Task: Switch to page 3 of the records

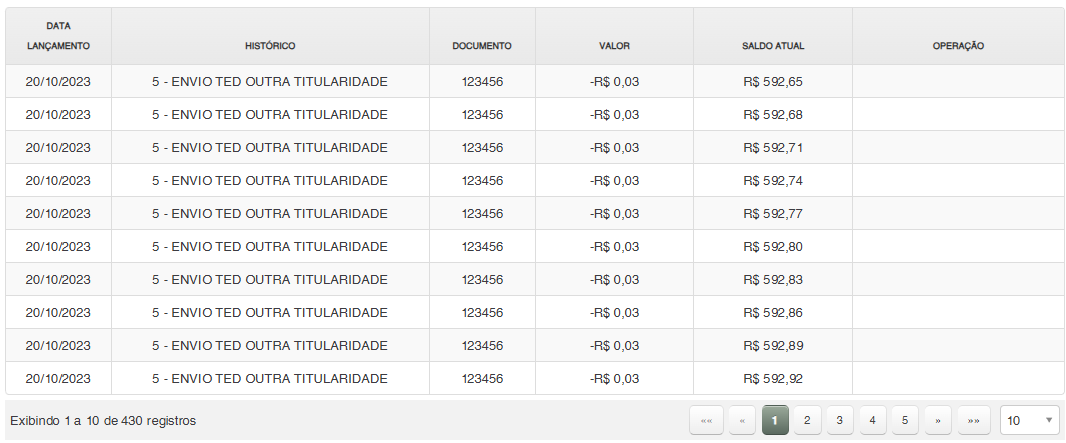Action: (x=839, y=421)
